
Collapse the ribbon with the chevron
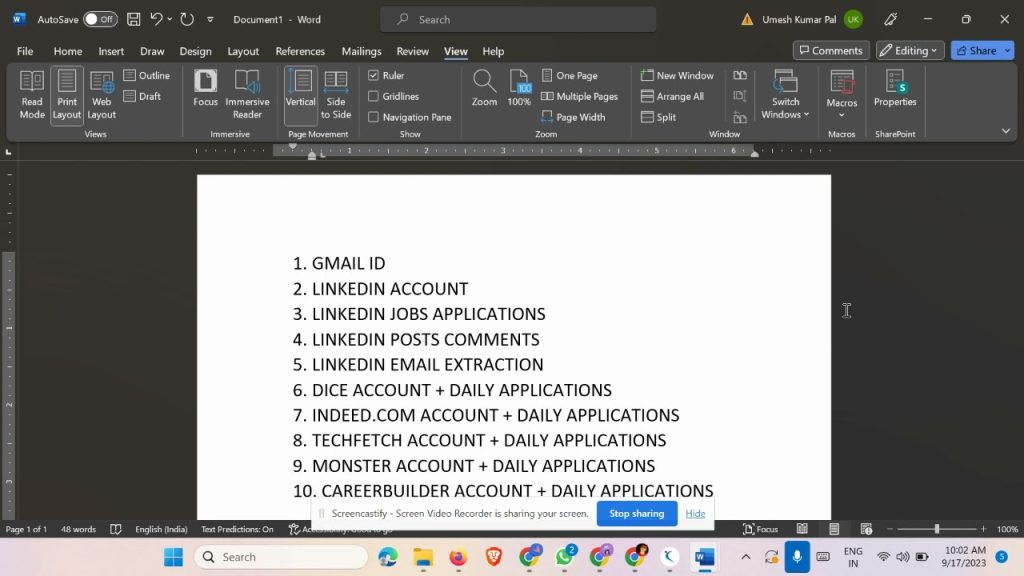pyautogui.click(x=1006, y=131)
